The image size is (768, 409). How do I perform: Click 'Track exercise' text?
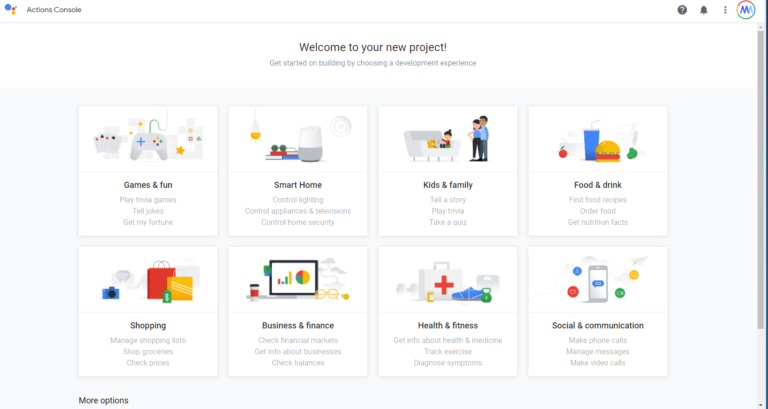(x=448, y=352)
